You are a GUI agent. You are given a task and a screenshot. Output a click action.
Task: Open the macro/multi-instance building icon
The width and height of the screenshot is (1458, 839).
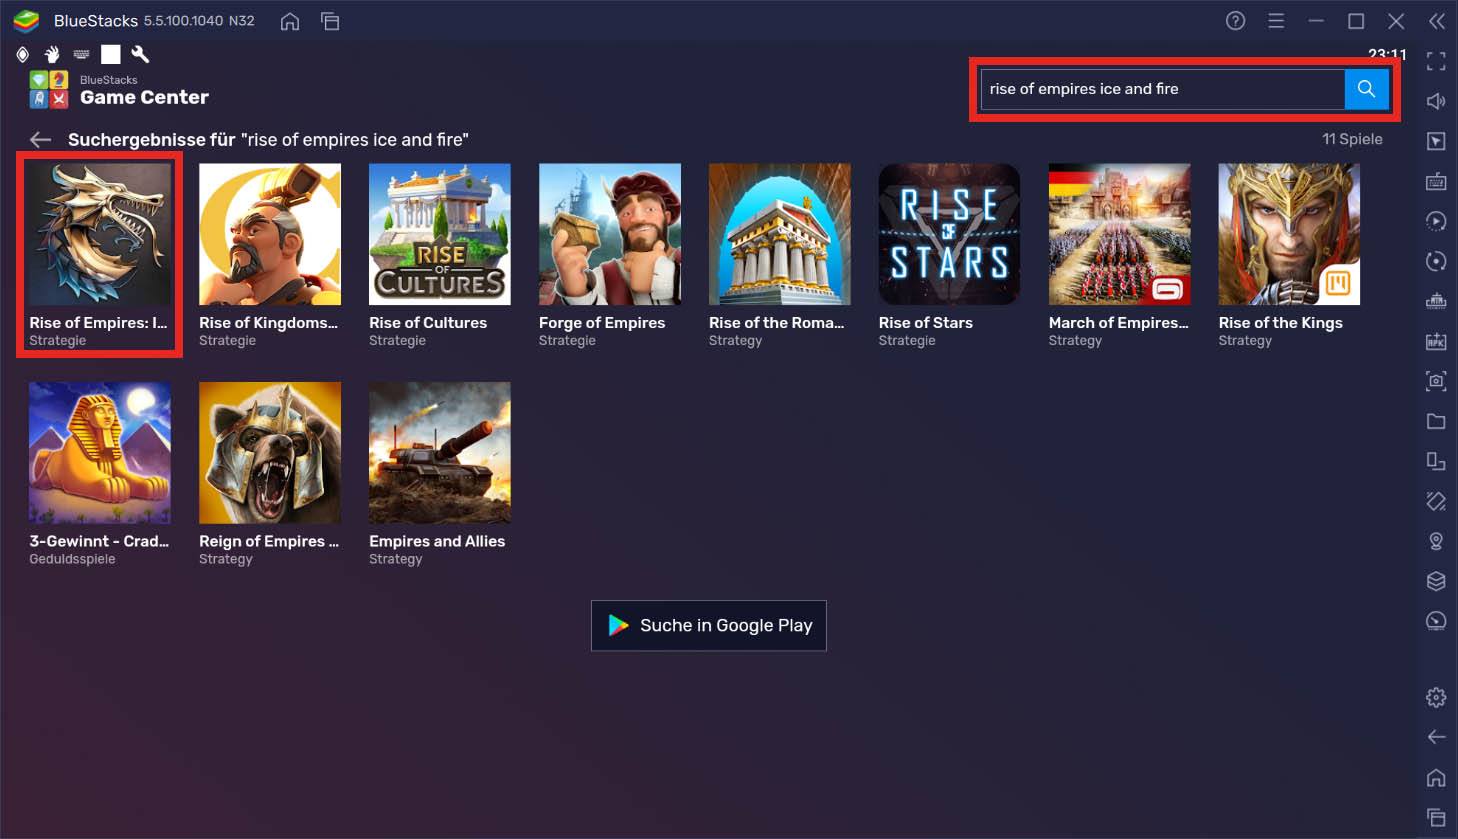pos(1436,301)
